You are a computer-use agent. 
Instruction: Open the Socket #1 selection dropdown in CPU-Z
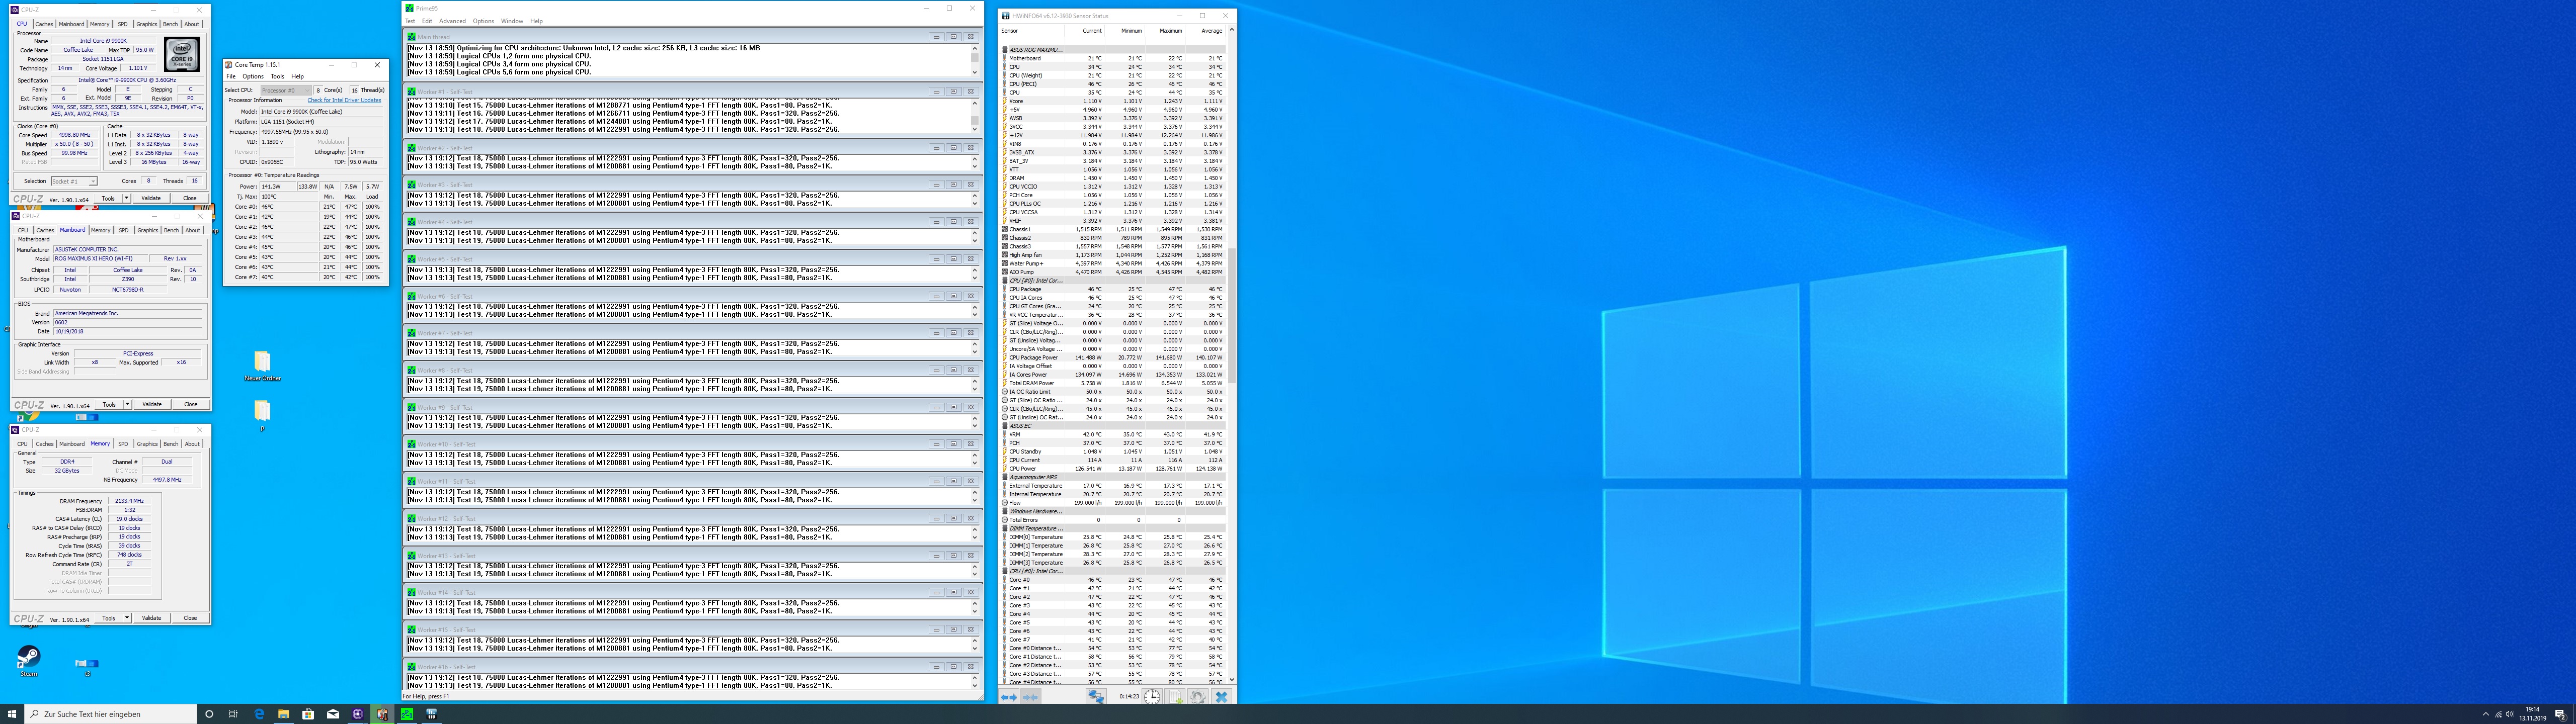pos(74,181)
